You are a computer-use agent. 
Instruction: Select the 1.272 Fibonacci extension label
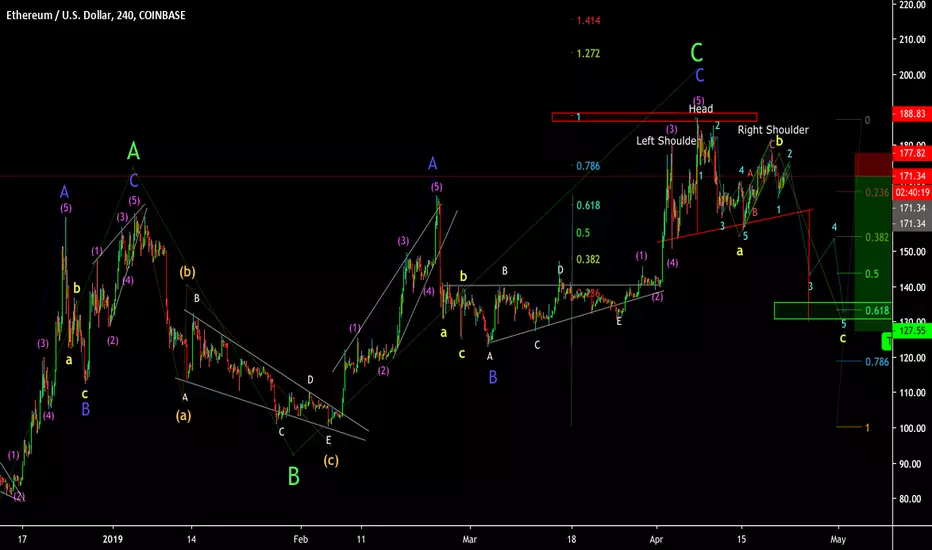(x=588, y=54)
